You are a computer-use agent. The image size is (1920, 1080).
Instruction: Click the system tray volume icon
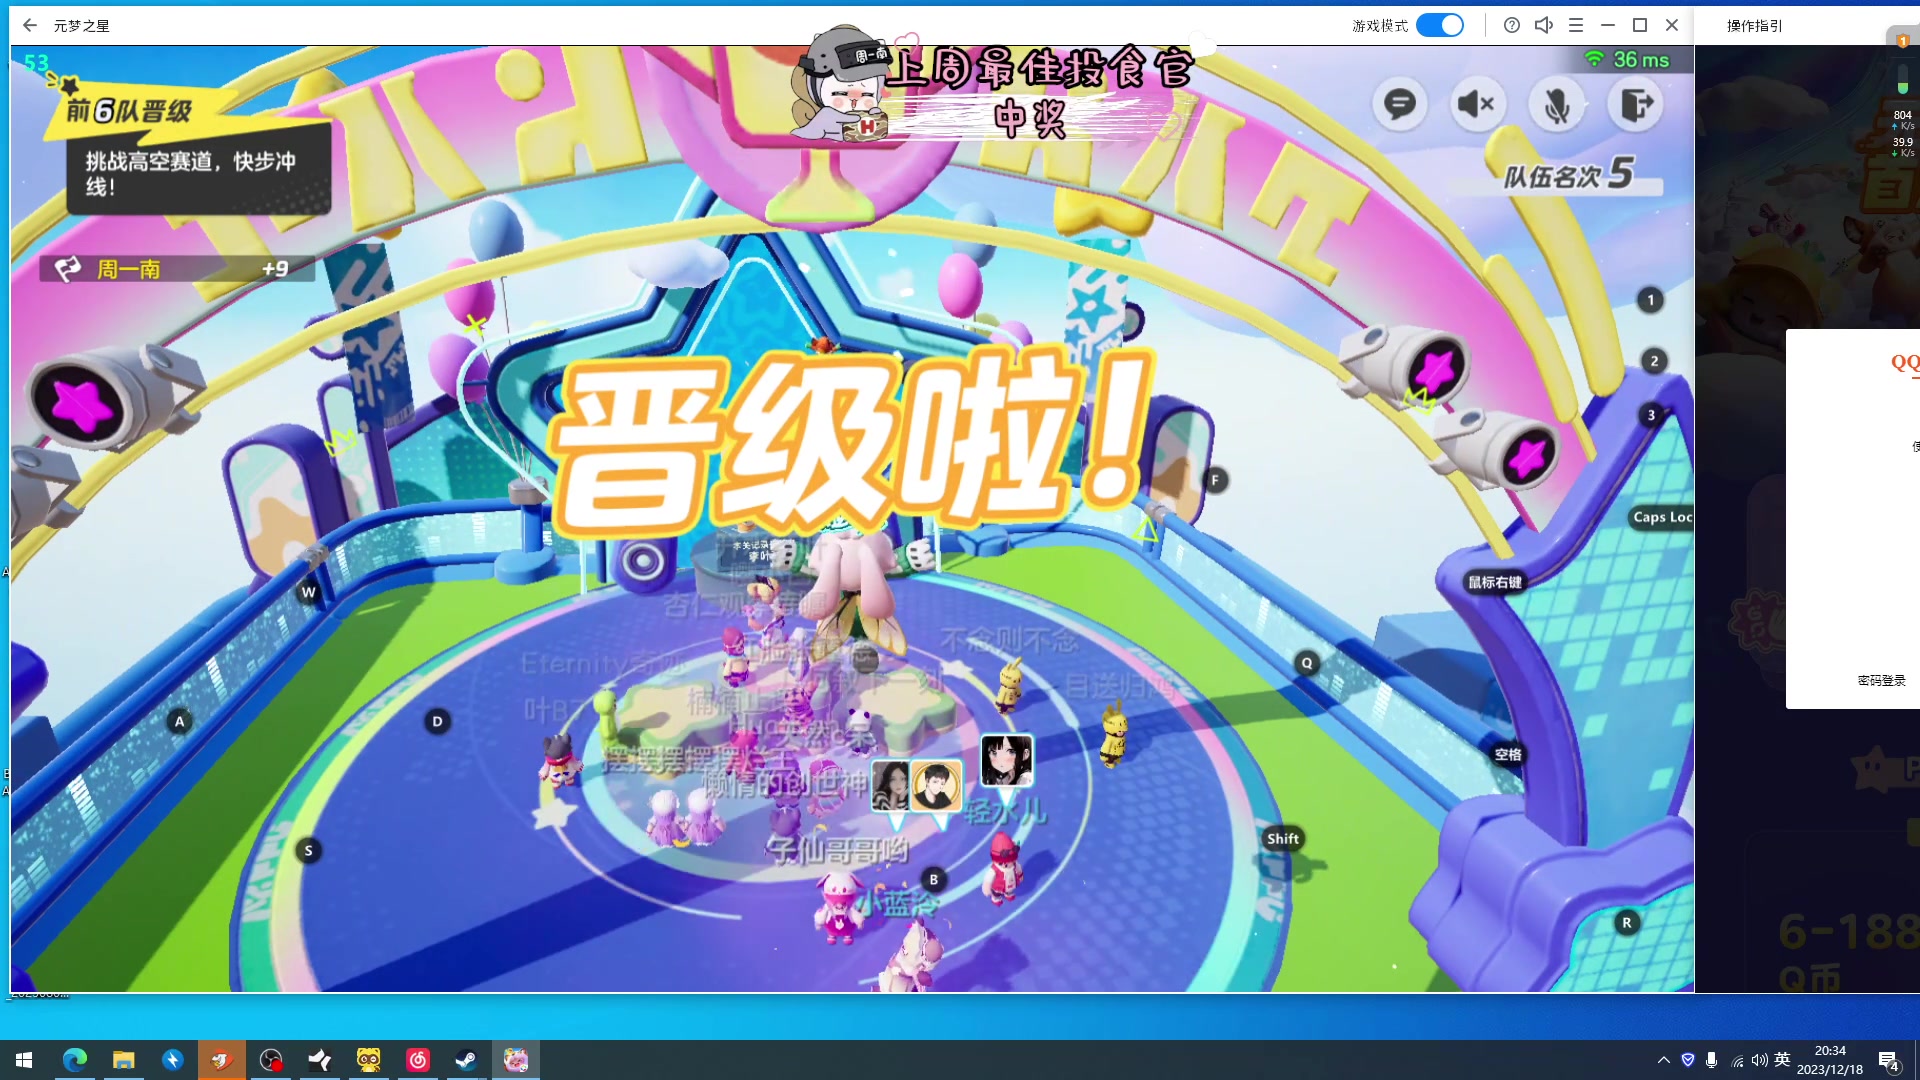pyautogui.click(x=1759, y=1060)
